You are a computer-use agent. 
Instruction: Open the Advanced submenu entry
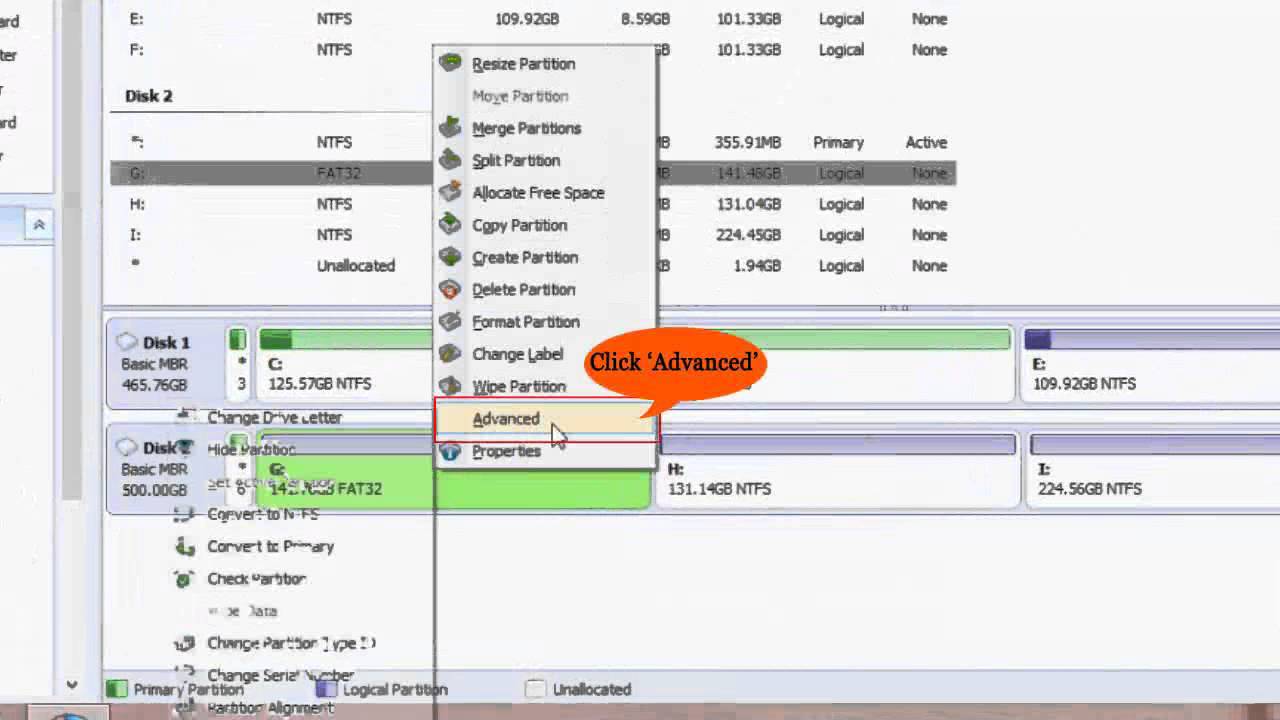pyautogui.click(x=545, y=419)
